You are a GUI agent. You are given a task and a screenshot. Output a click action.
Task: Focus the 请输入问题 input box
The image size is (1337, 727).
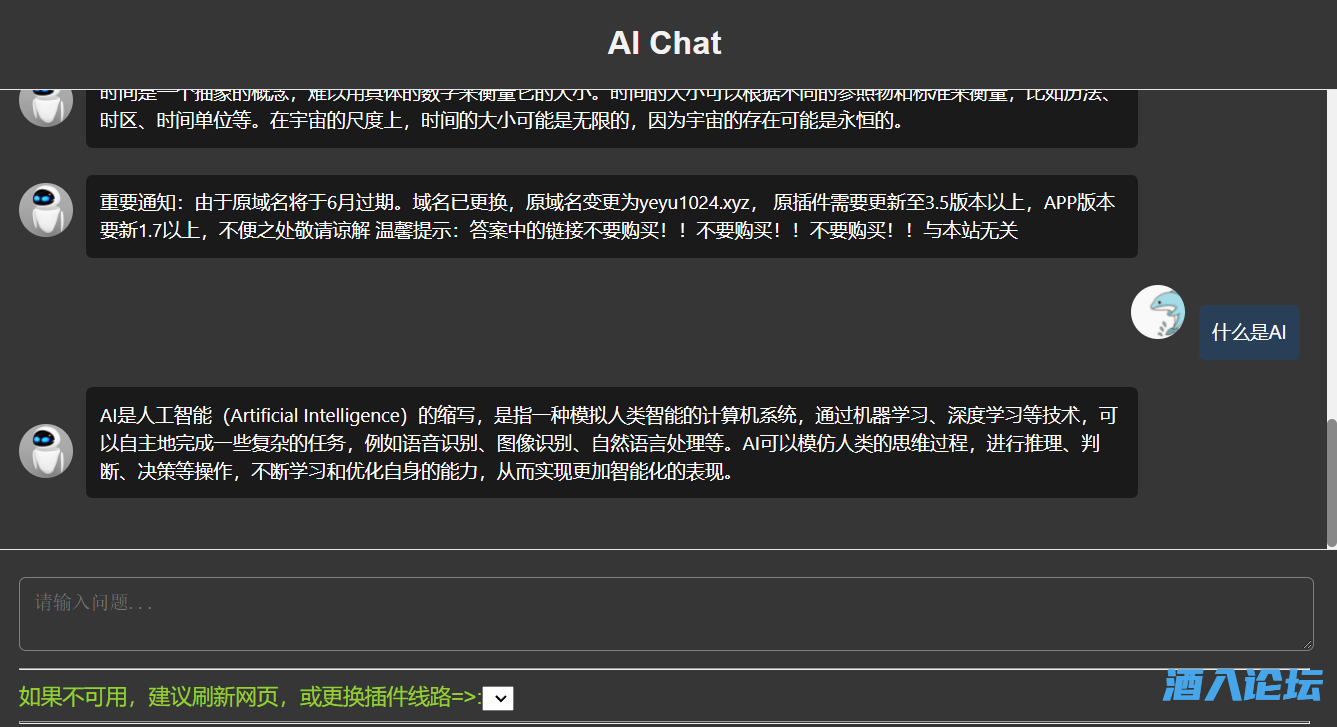point(665,613)
